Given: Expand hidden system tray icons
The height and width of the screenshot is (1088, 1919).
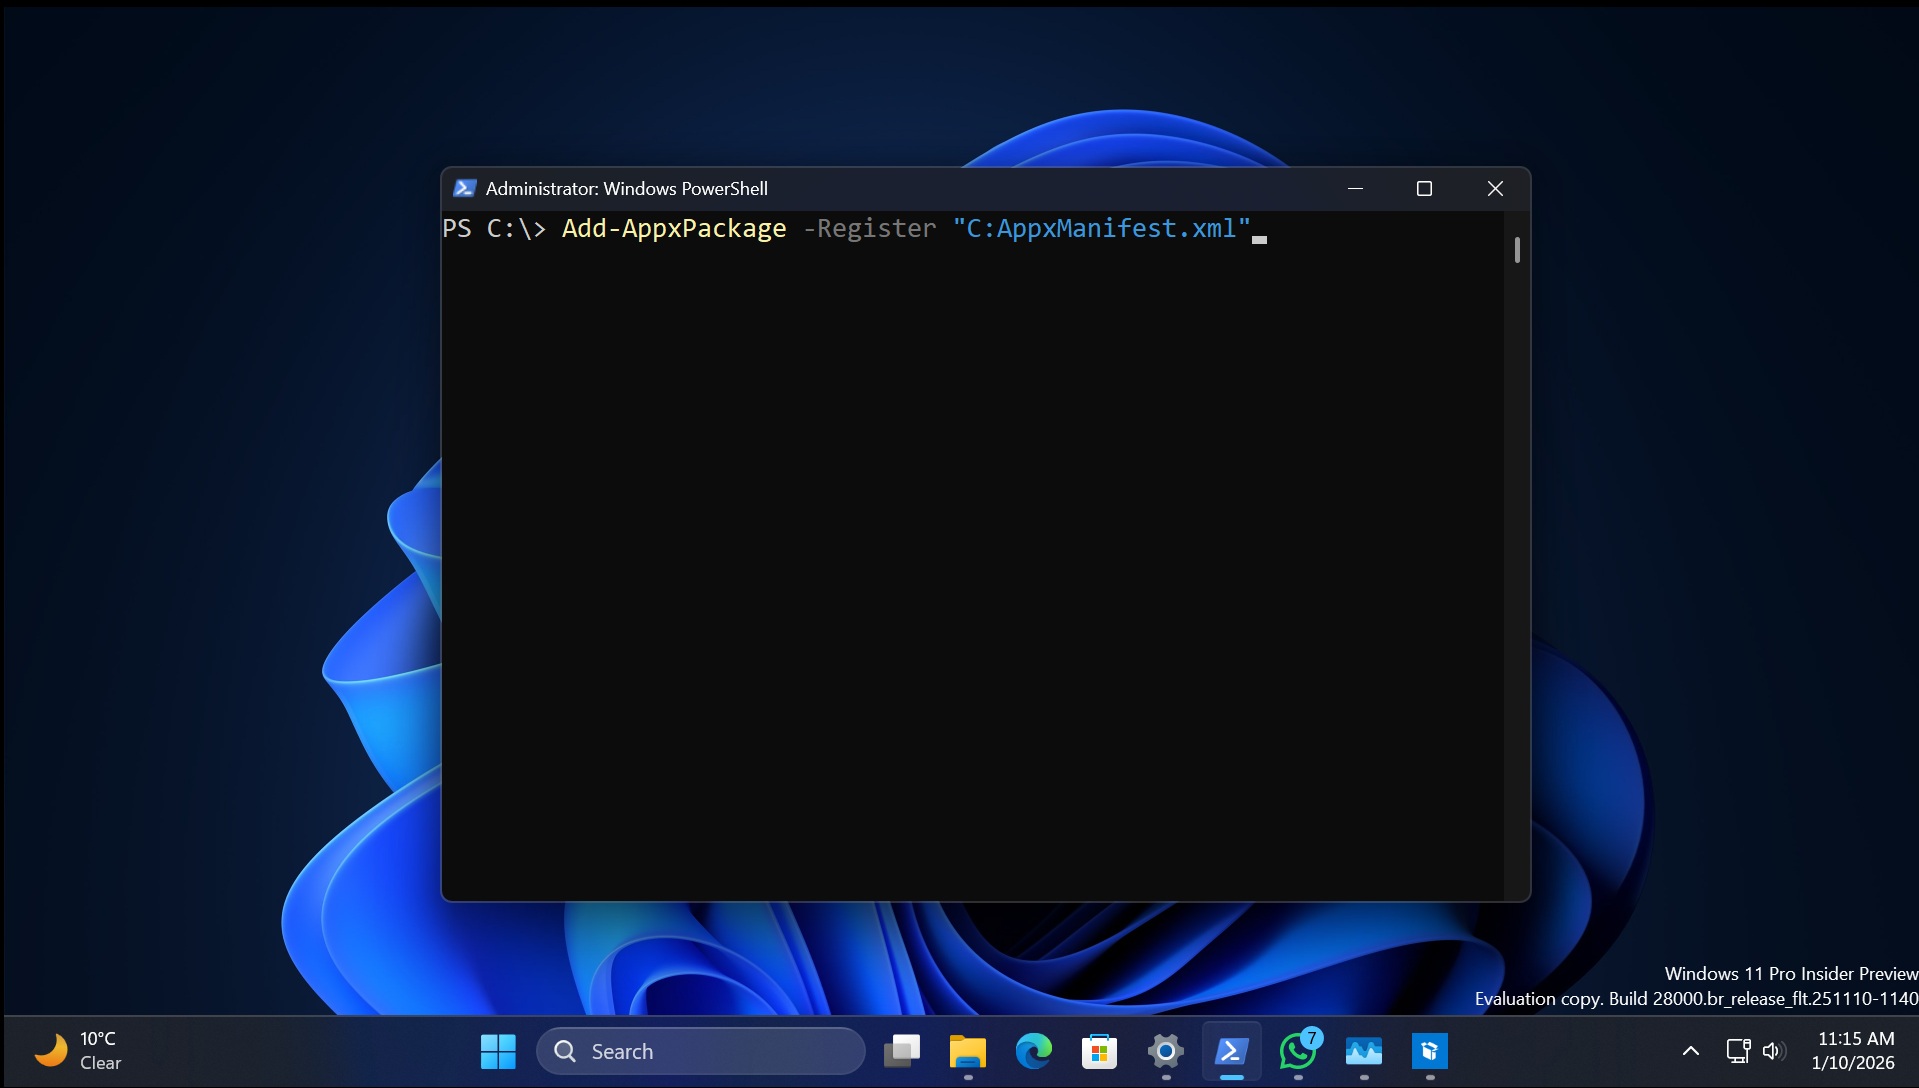Looking at the screenshot, I should [1690, 1051].
